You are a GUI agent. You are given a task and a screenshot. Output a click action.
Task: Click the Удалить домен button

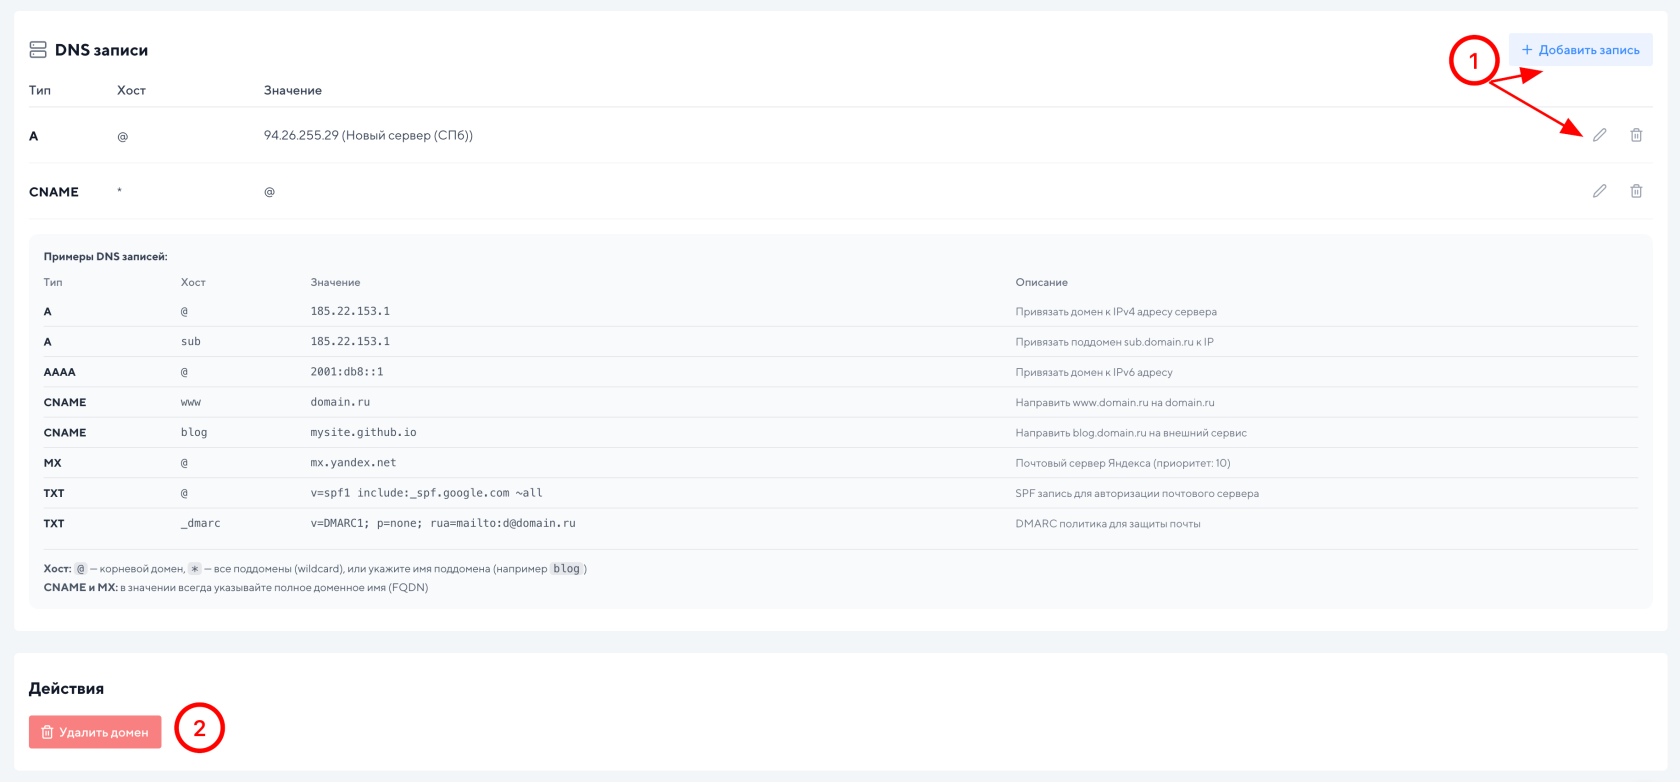(x=95, y=732)
